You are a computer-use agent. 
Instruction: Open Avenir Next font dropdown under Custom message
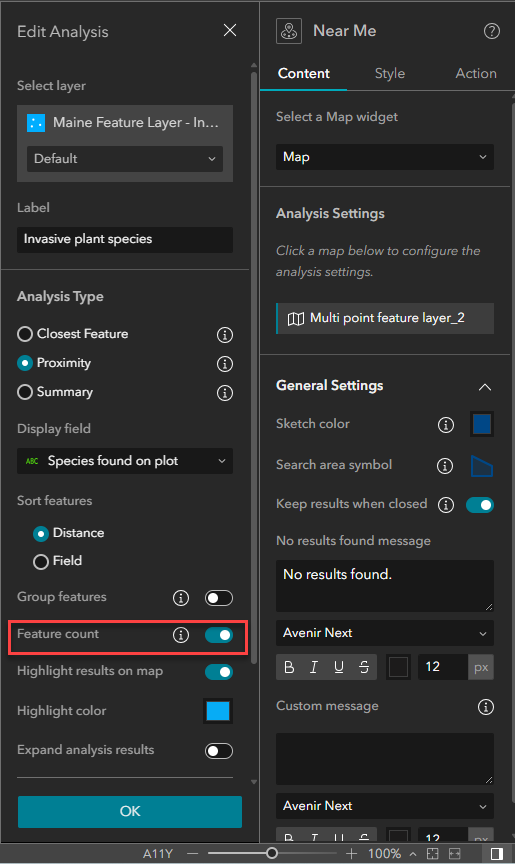(x=385, y=806)
